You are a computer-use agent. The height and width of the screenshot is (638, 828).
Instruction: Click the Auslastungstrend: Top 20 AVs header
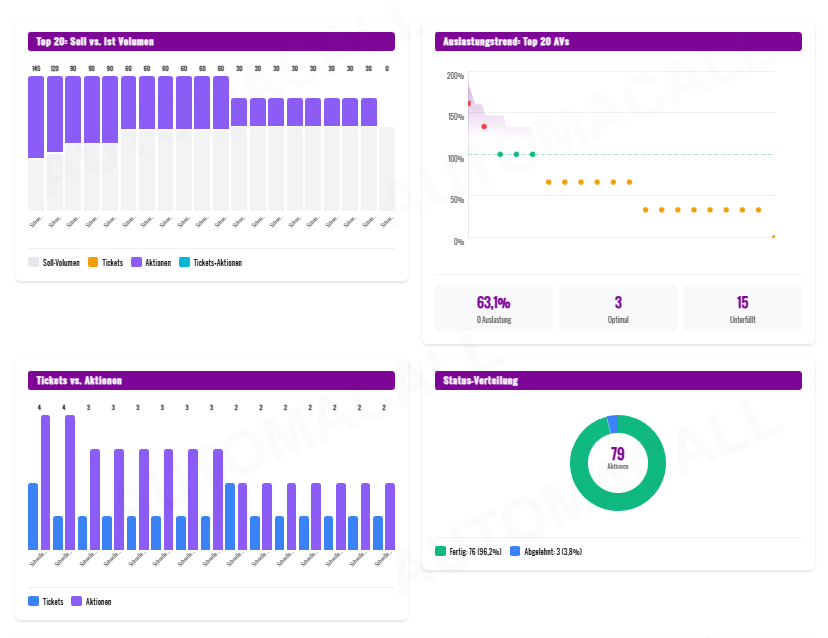pyautogui.click(x=618, y=41)
